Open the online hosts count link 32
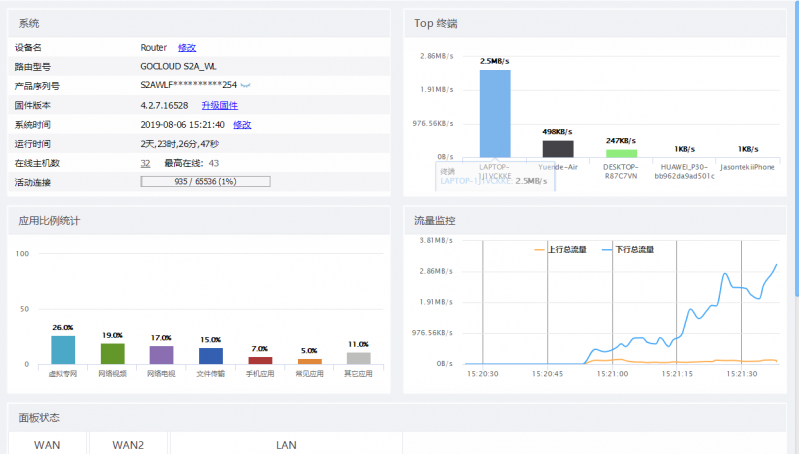799x454 pixels. click(145, 163)
